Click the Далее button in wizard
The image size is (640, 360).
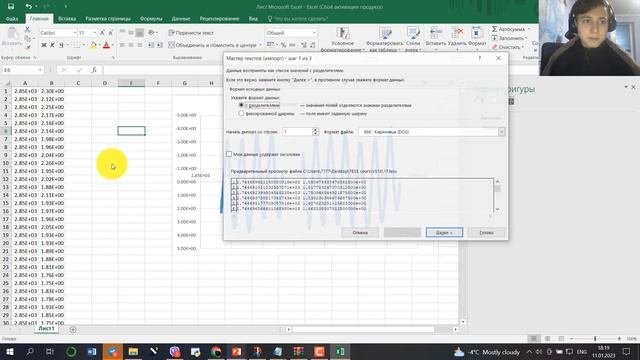pyautogui.click(x=444, y=232)
